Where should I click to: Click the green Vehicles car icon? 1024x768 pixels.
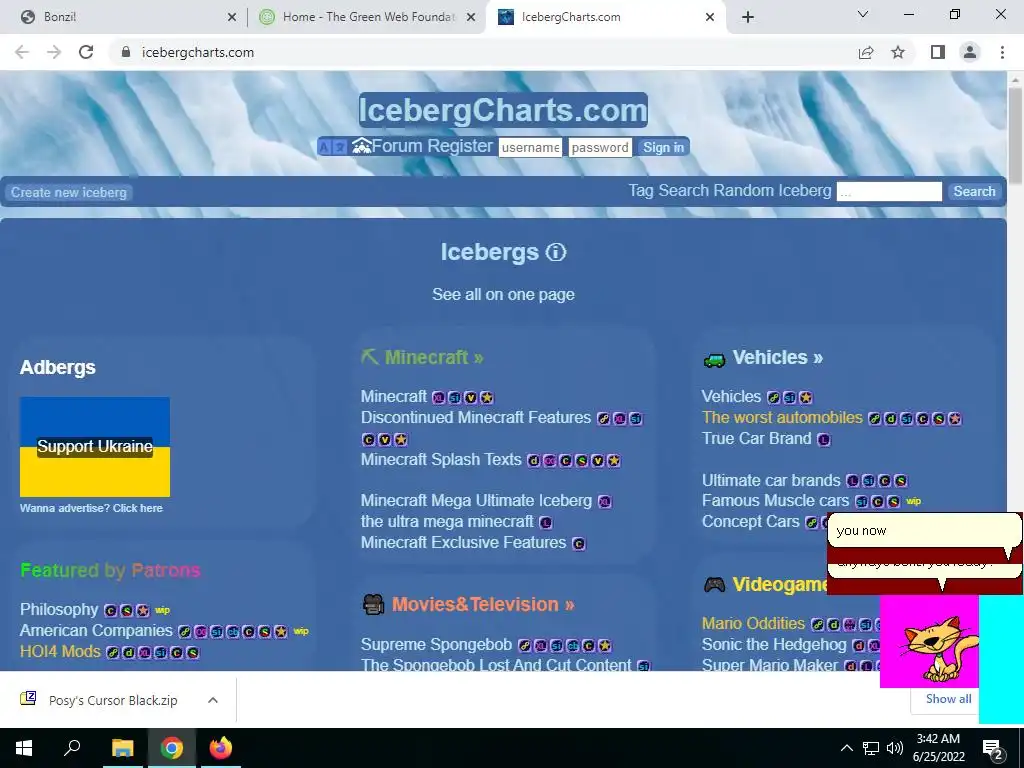pyautogui.click(x=714, y=359)
